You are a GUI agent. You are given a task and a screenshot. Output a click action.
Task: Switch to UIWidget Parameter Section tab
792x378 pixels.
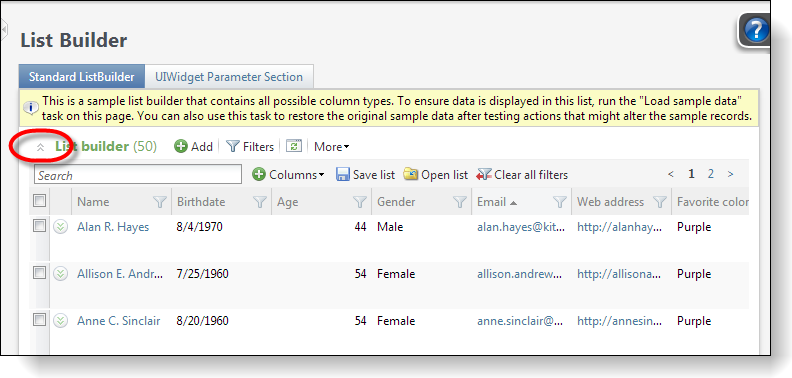click(x=229, y=77)
